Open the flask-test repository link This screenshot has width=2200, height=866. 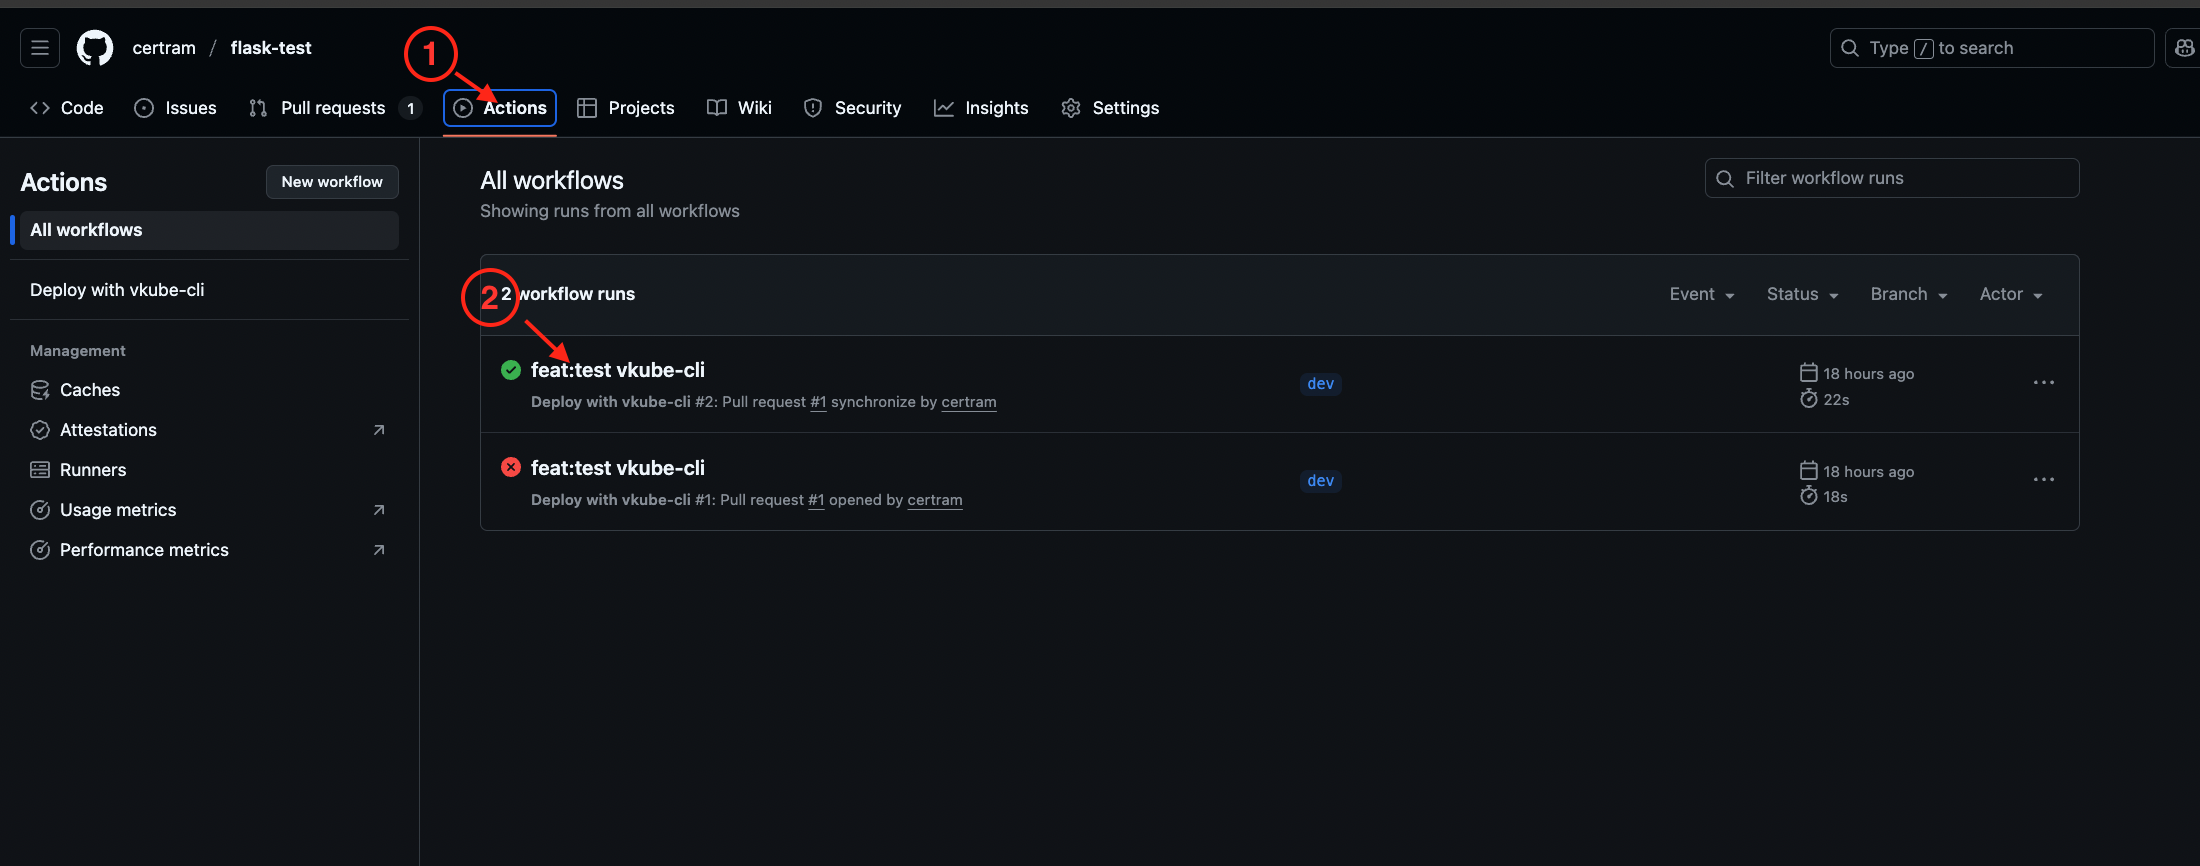tap(271, 48)
